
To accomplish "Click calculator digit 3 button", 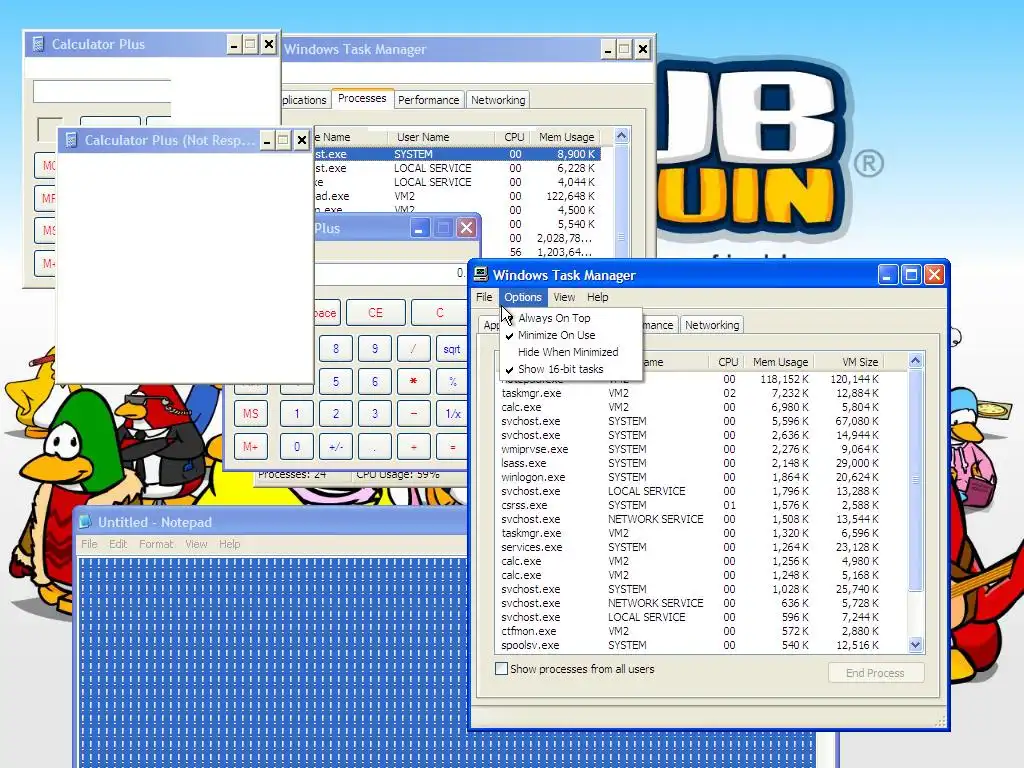I will click(x=375, y=413).
